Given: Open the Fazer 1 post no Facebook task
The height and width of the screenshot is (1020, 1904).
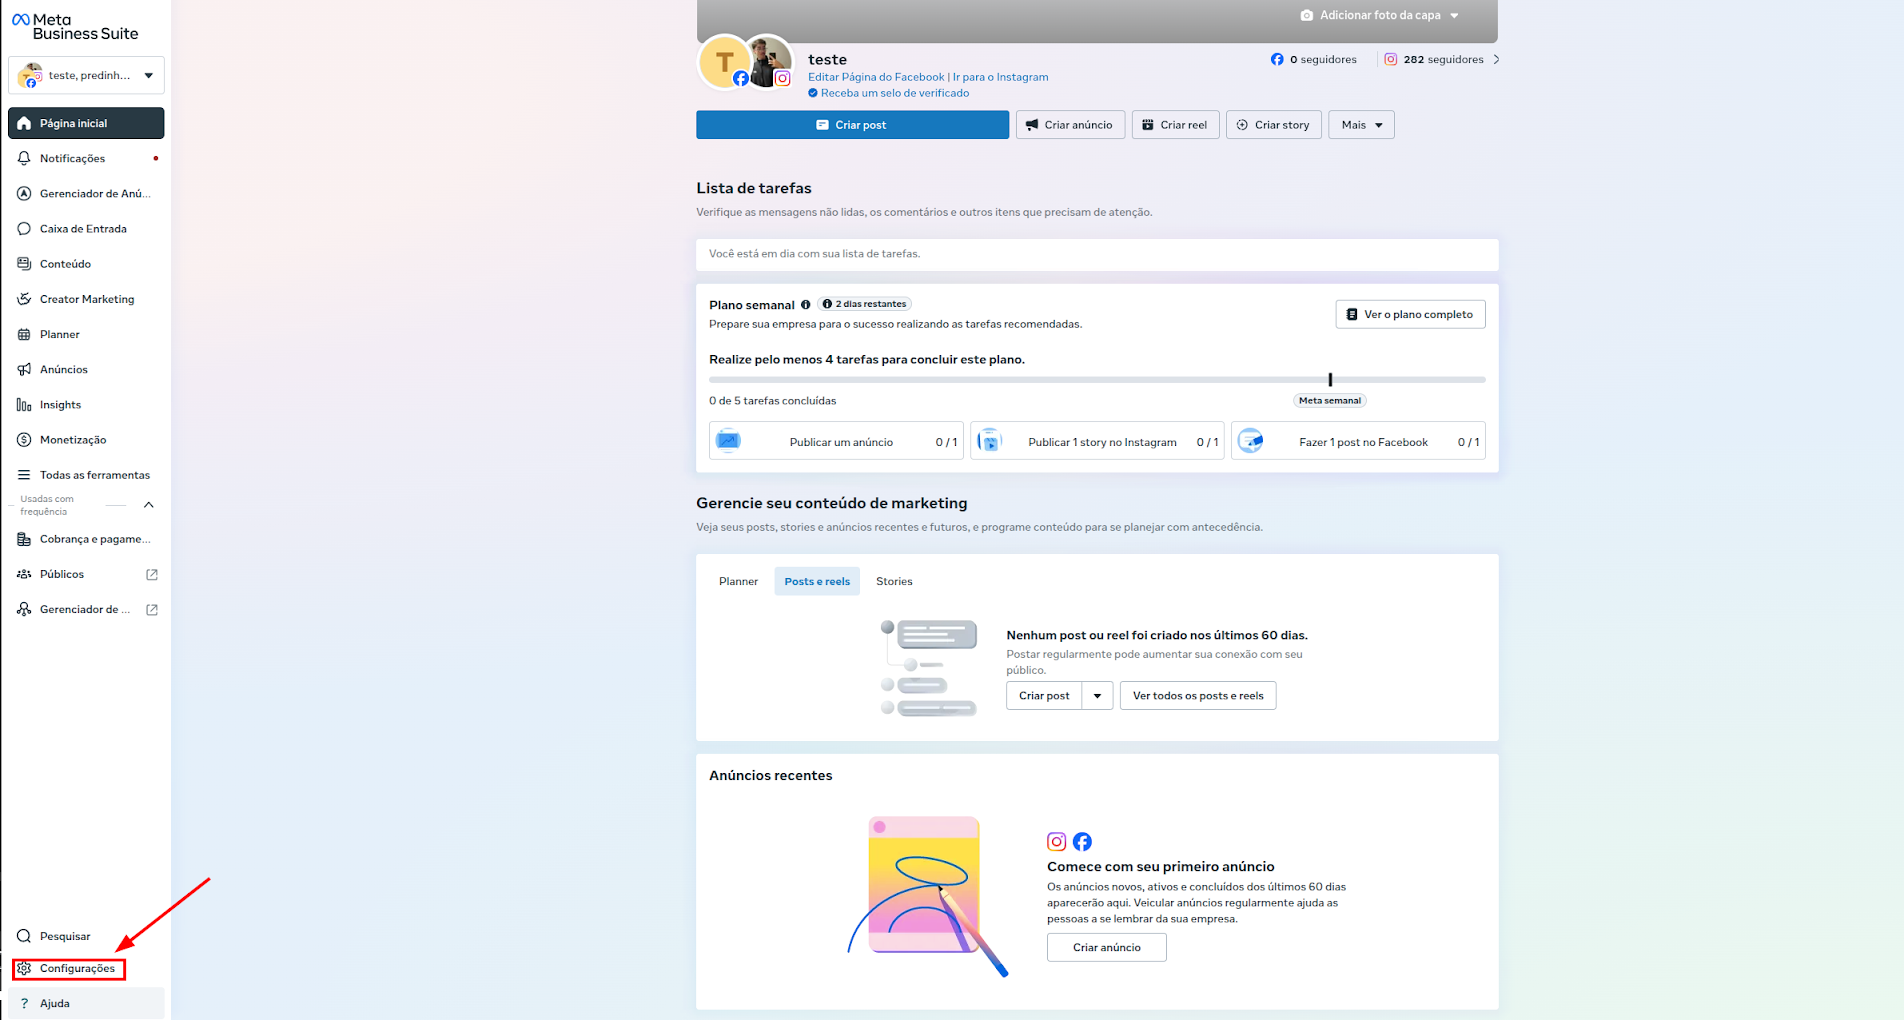Looking at the screenshot, I should point(1358,441).
